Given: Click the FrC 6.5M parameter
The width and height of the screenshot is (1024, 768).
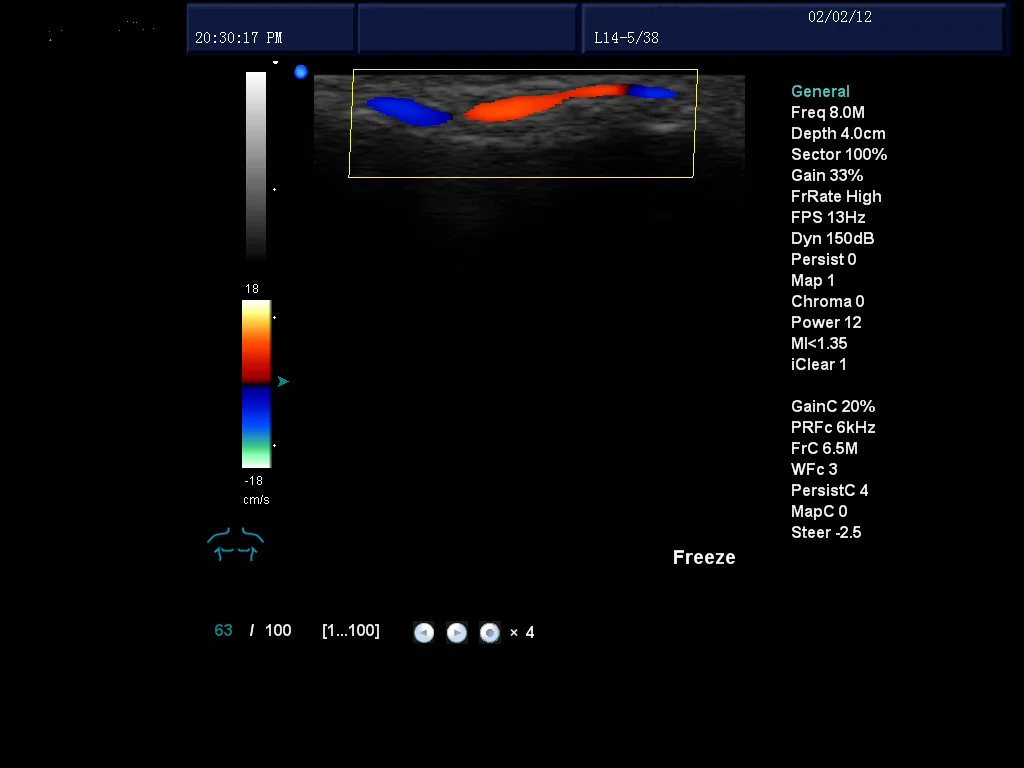Looking at the screenshot, I should pyautogui.click(x=825, y=448).
